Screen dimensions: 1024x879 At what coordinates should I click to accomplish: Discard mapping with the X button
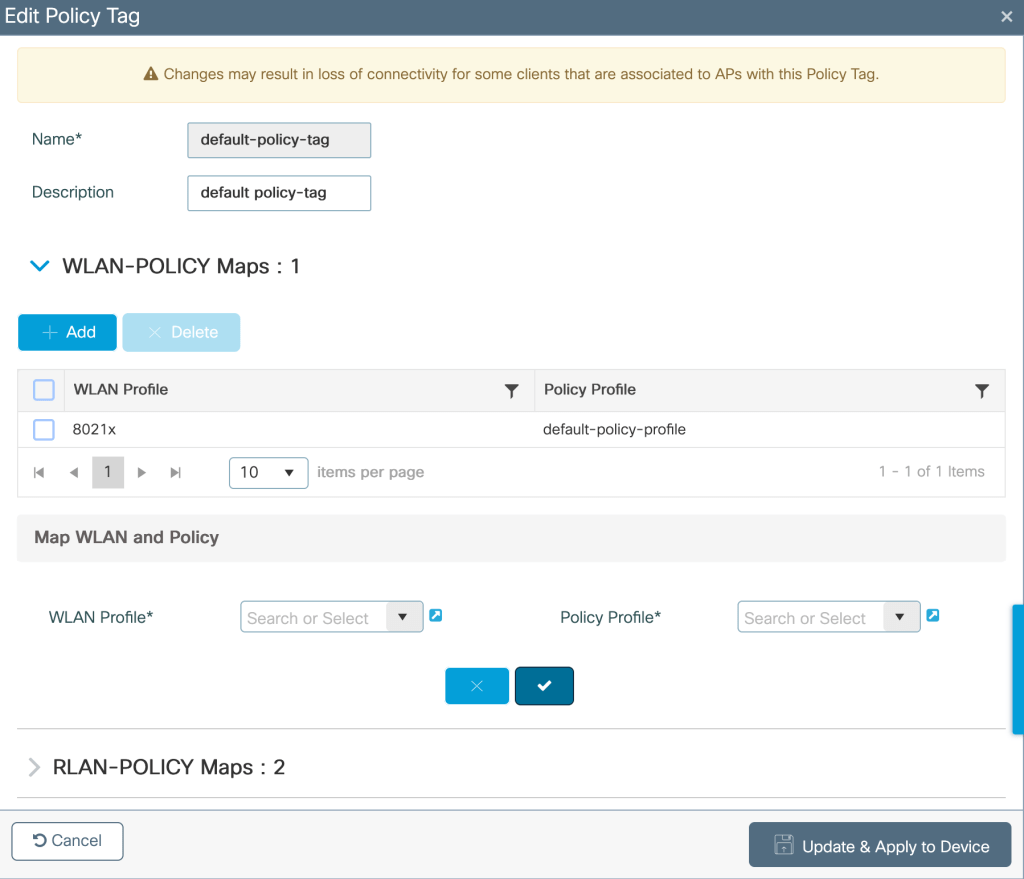[477, 686]
